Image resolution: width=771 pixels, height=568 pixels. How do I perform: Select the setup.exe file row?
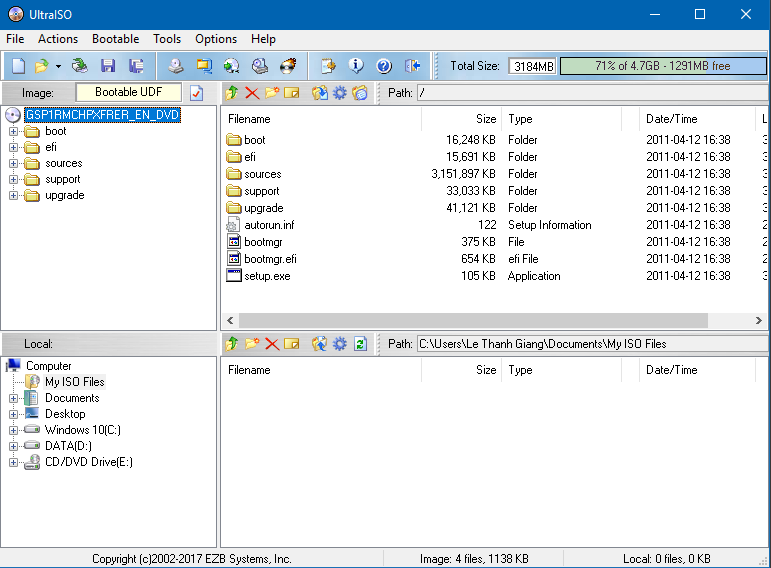click(492, 276)
